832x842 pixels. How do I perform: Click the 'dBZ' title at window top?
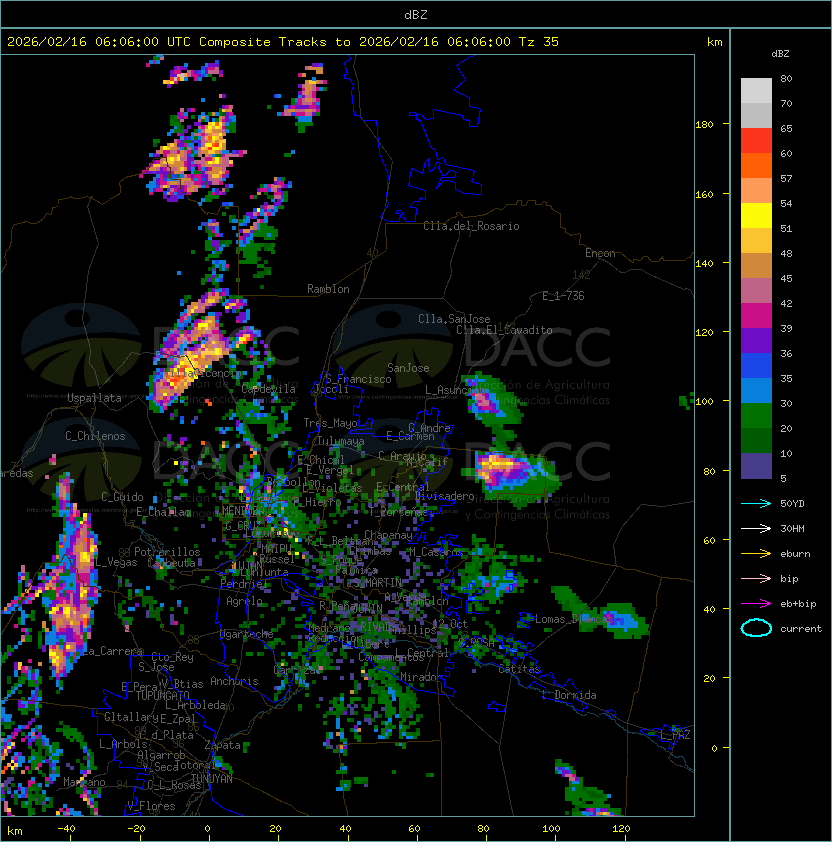[x=416, y=14]
